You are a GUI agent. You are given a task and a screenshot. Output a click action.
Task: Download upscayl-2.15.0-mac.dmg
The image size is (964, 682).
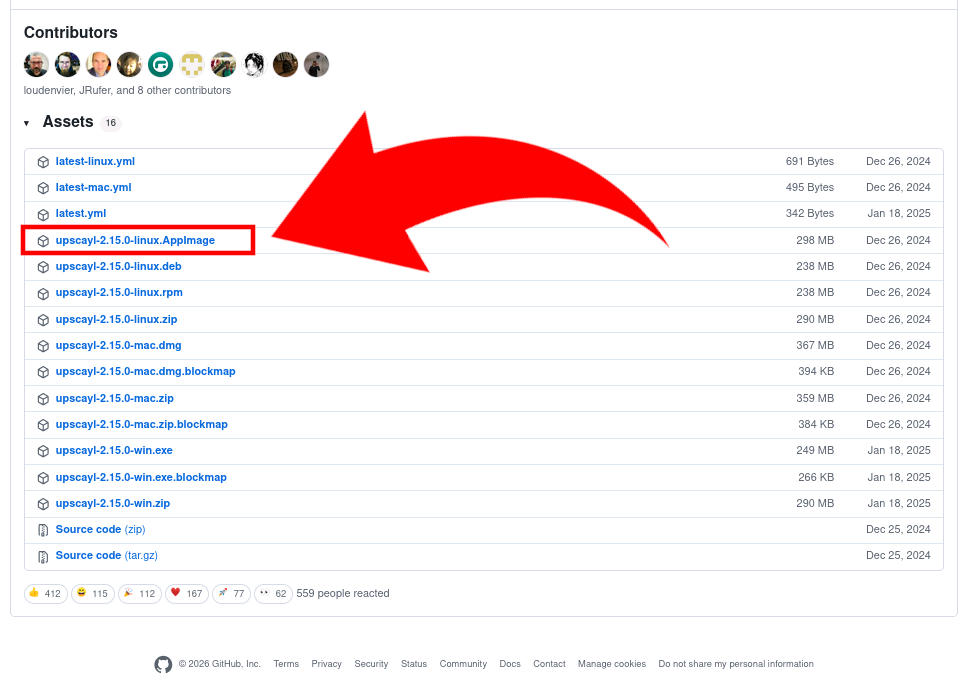coord(119,346)
